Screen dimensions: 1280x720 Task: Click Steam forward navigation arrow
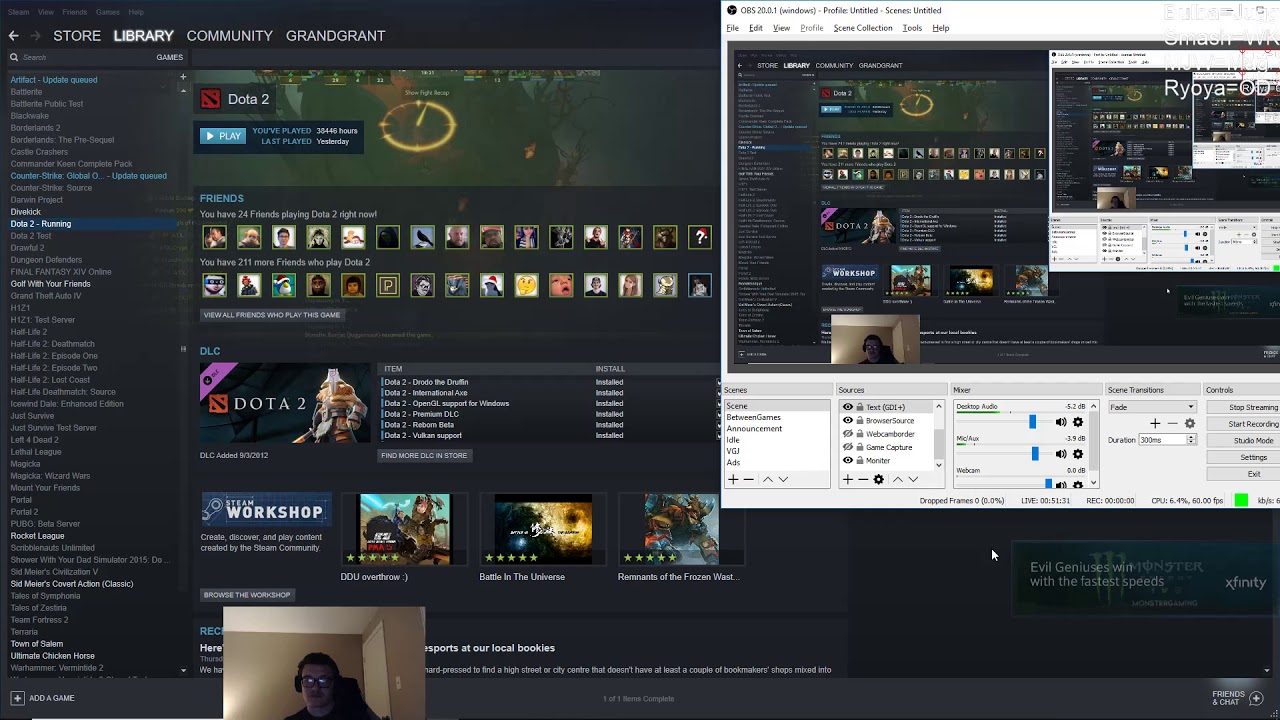[x=37, y=35]
